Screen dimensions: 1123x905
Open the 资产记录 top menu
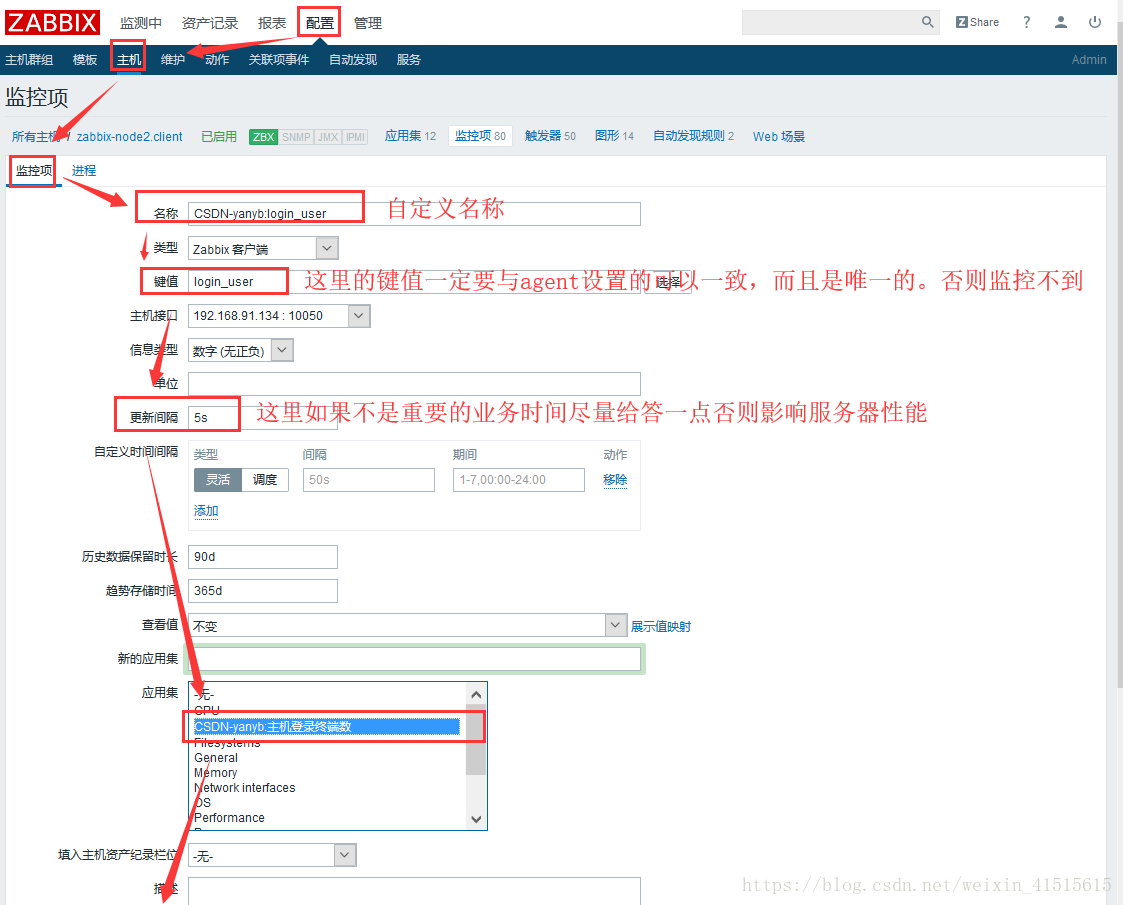[x=209, y=23]
